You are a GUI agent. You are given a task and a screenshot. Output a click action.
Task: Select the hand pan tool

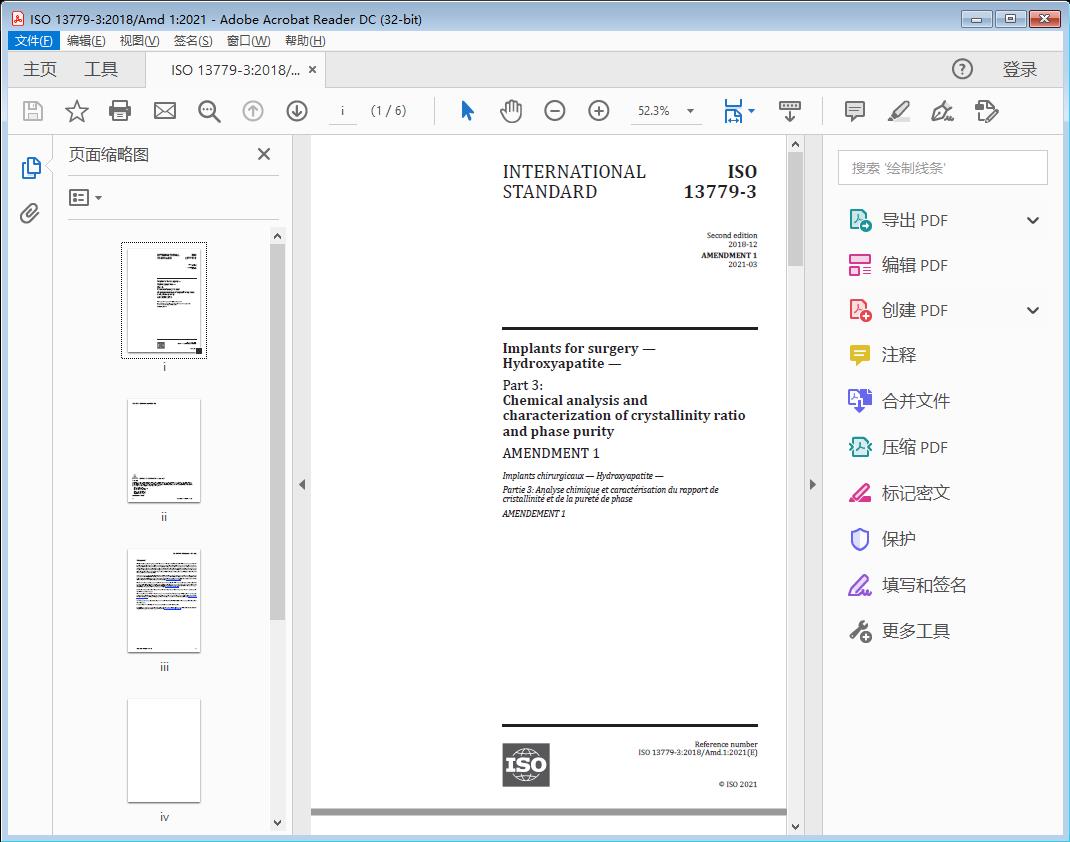(511, 111)
